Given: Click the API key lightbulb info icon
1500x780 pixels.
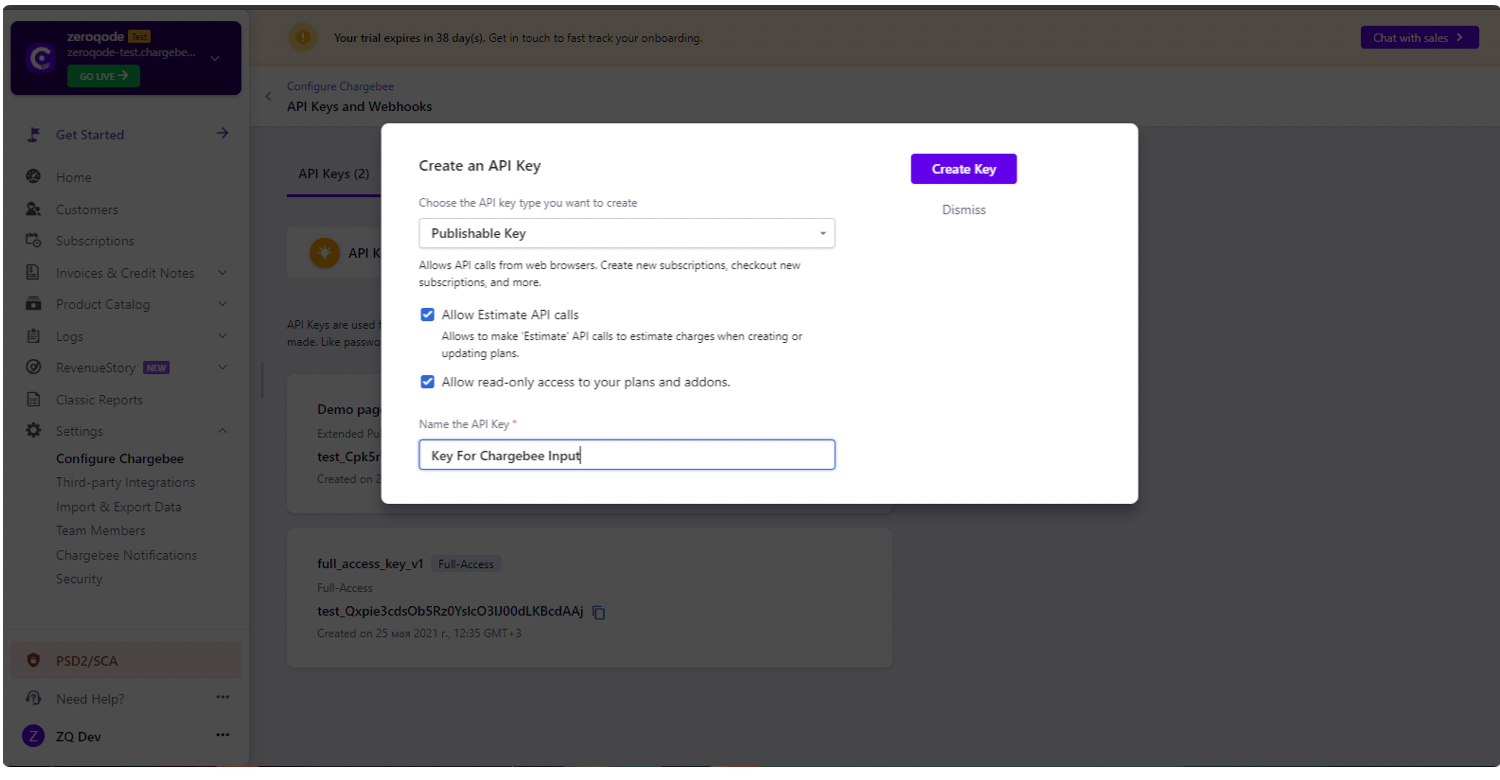Looking at the screenshot, I should point(324,253).
